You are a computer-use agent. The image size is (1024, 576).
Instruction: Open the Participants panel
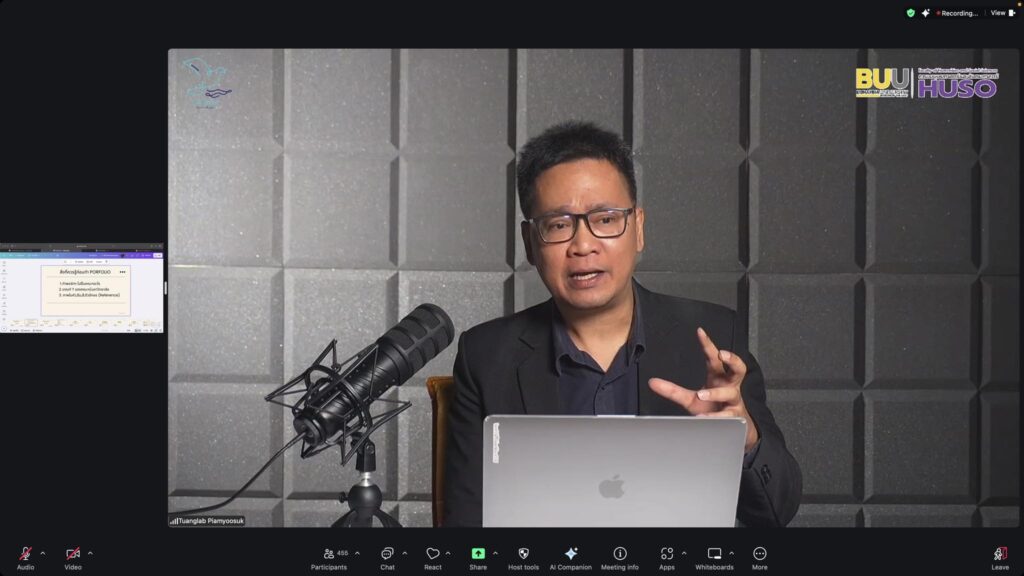coord(329,554)
